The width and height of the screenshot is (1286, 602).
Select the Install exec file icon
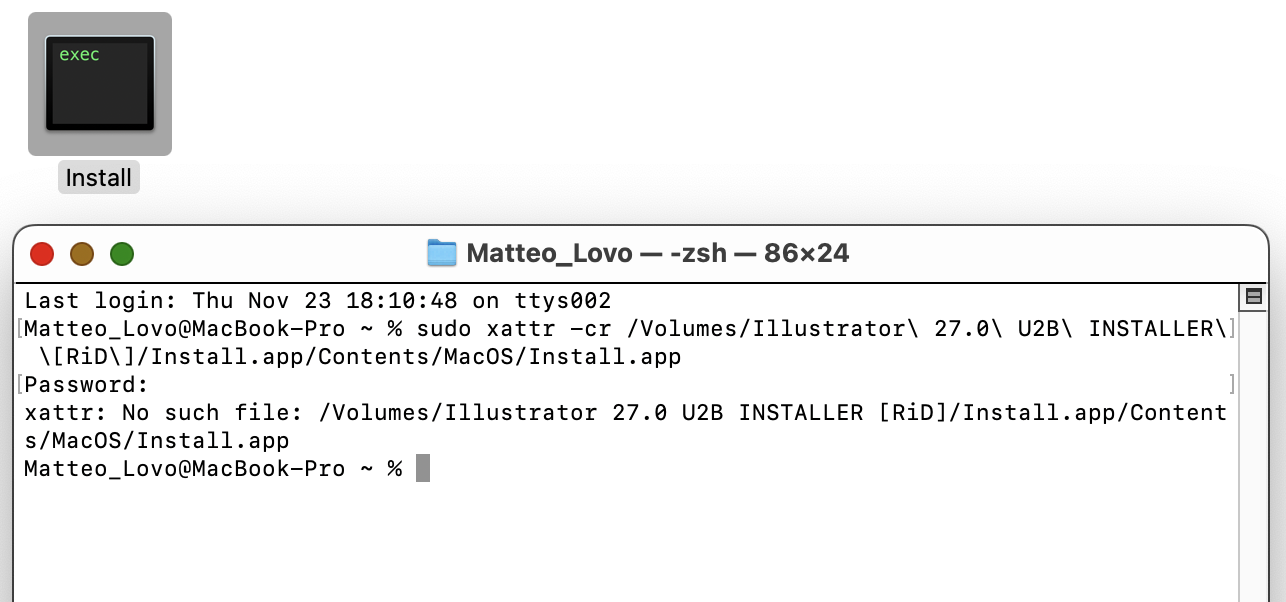(100, 83)
